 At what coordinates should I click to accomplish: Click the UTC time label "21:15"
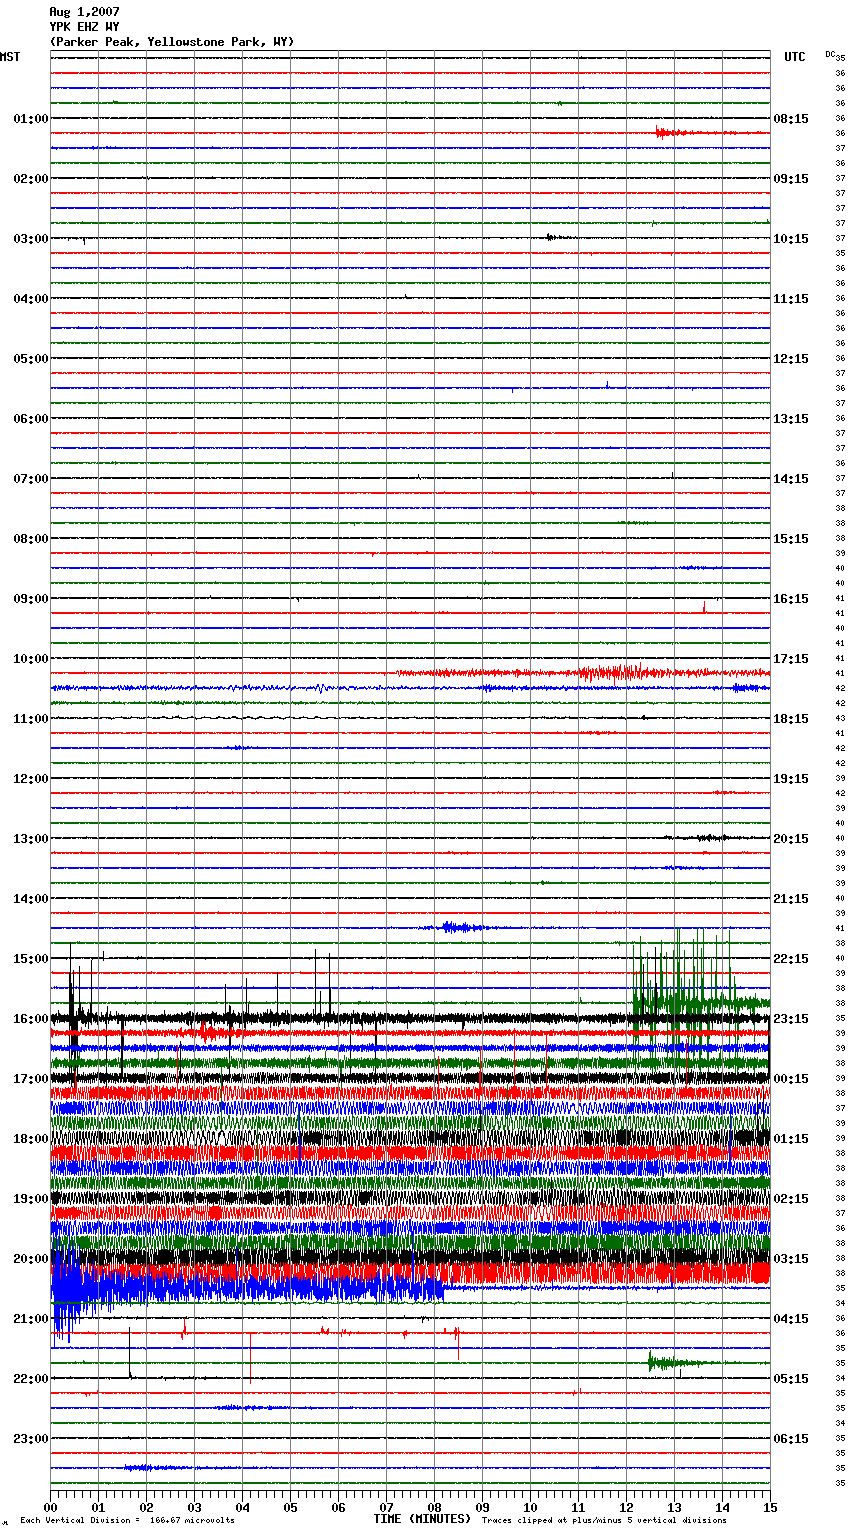(x=791, y=899)
